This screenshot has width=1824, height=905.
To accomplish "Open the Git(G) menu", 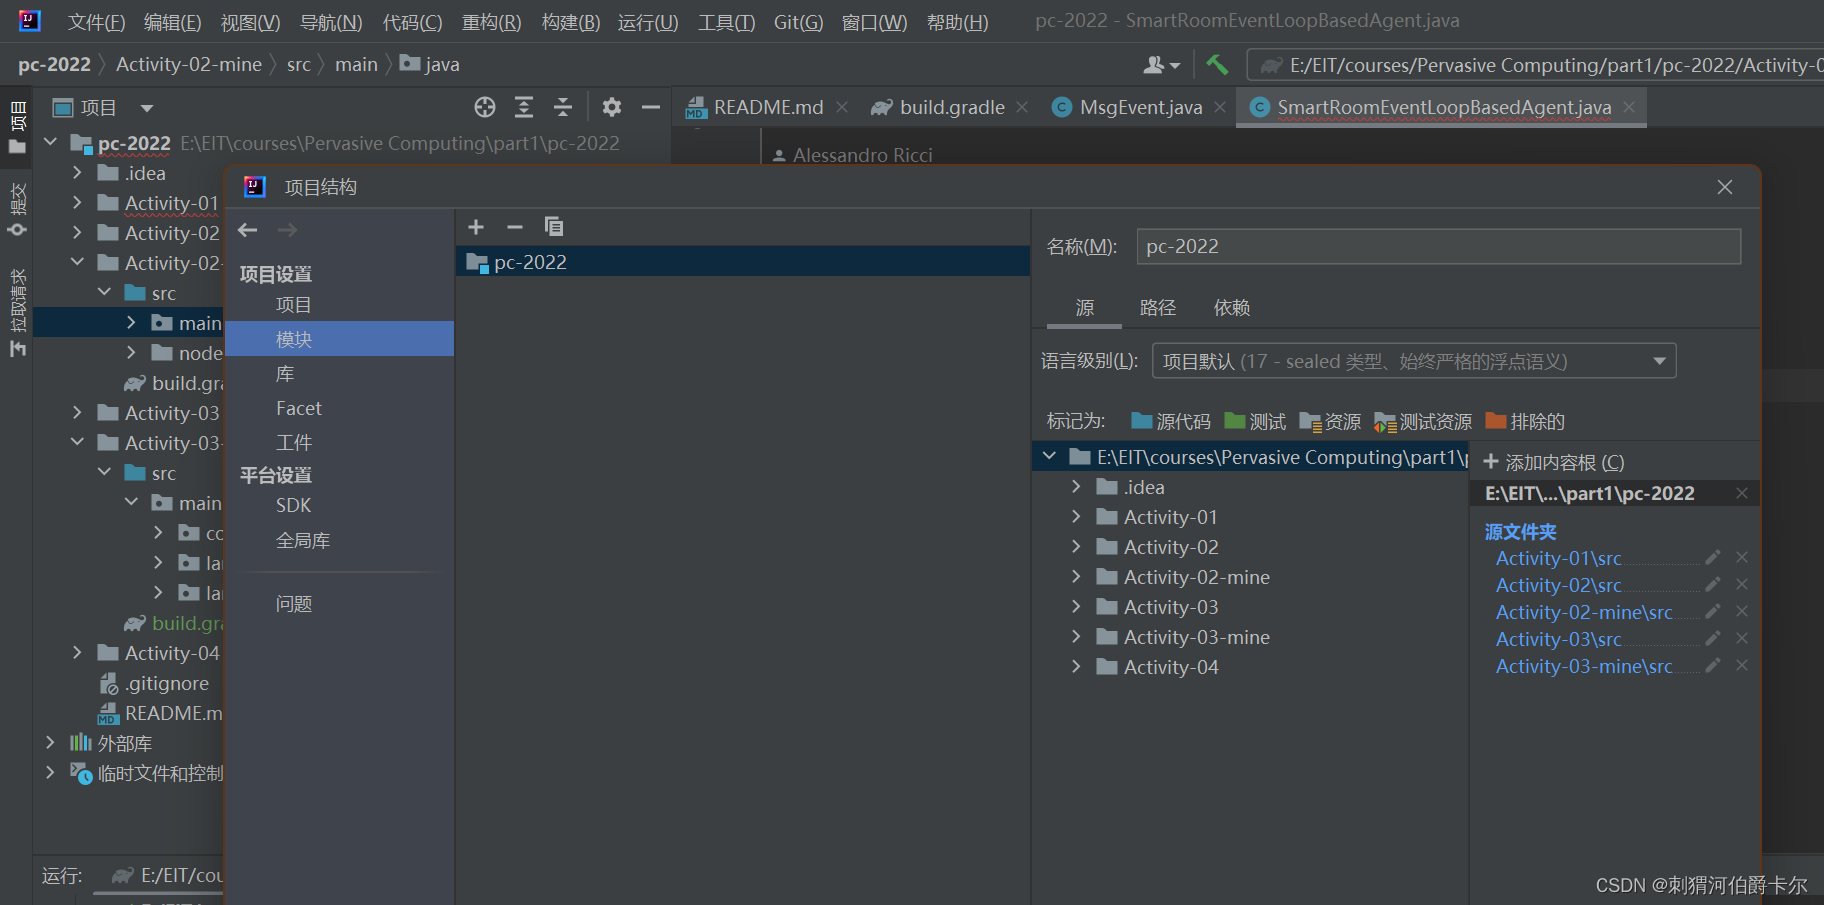I will [x=798, y=22].
